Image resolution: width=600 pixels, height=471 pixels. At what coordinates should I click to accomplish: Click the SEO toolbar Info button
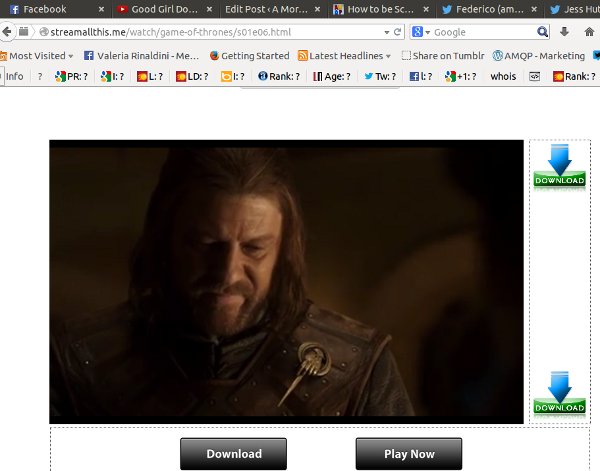coord(15,77)
